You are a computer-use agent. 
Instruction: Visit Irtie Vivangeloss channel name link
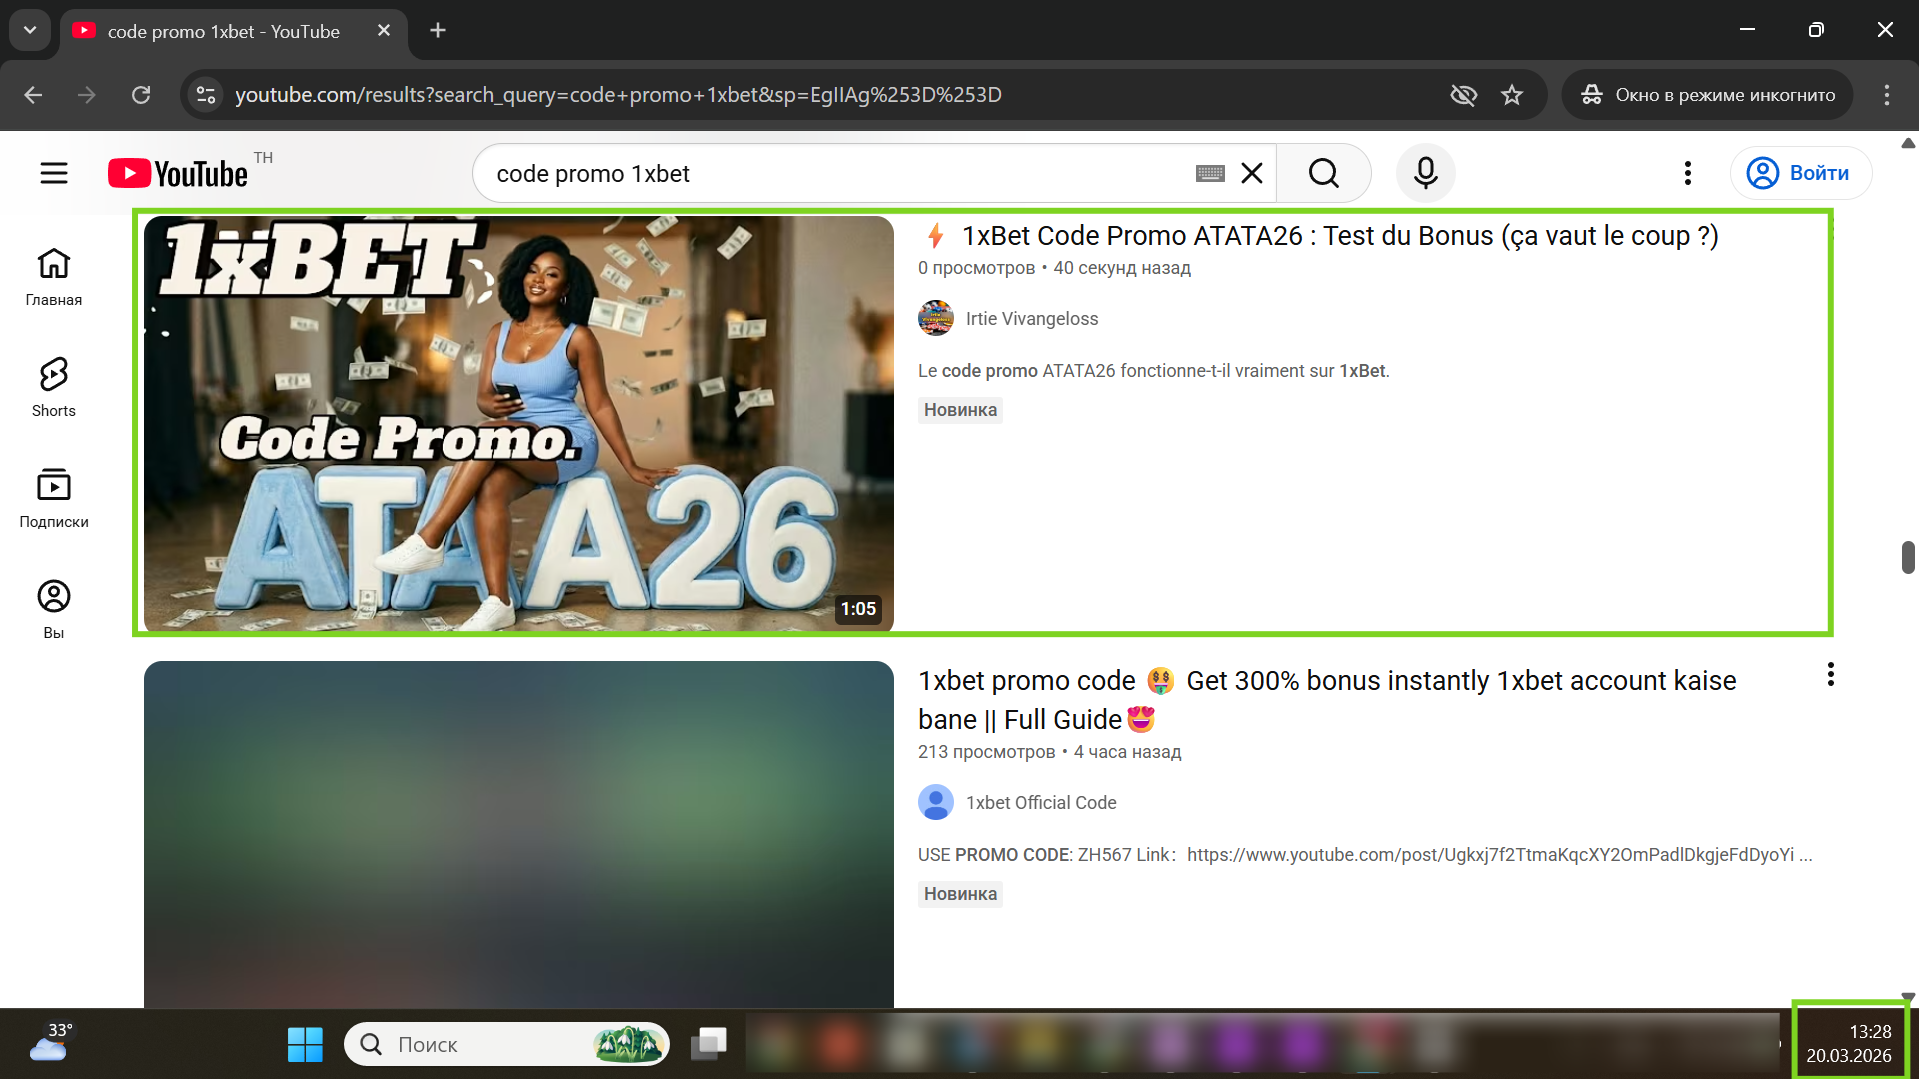(1032, 319)
